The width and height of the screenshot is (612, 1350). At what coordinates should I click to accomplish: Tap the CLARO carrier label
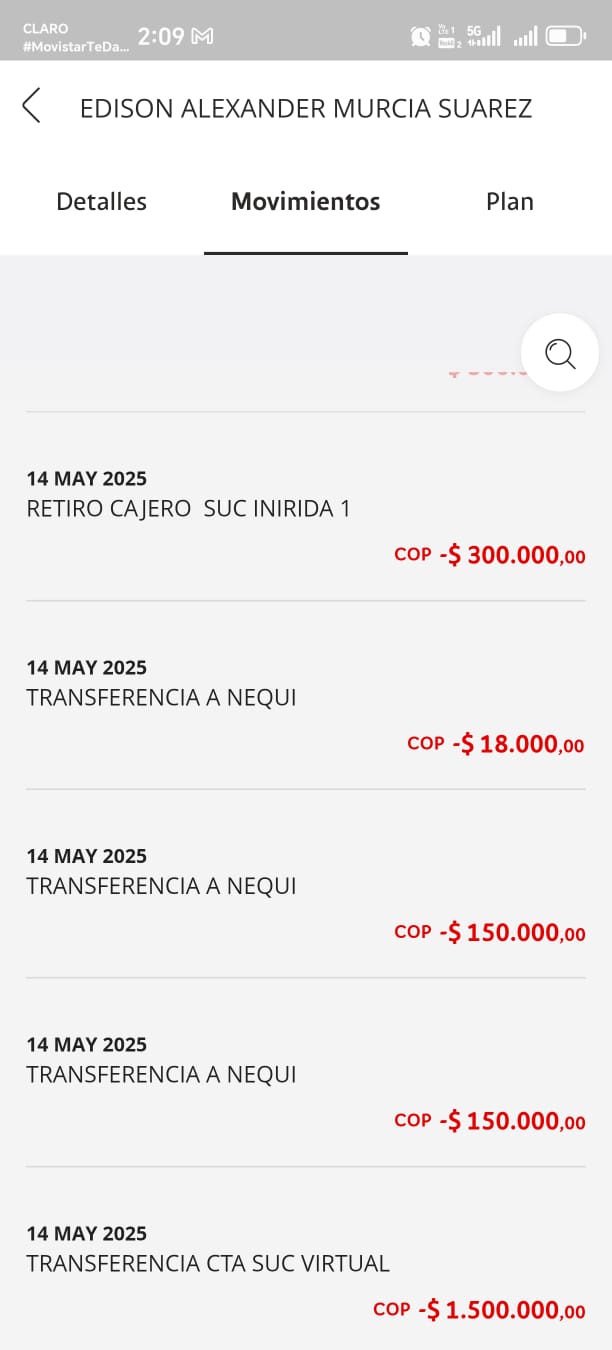tap(46, 29)
